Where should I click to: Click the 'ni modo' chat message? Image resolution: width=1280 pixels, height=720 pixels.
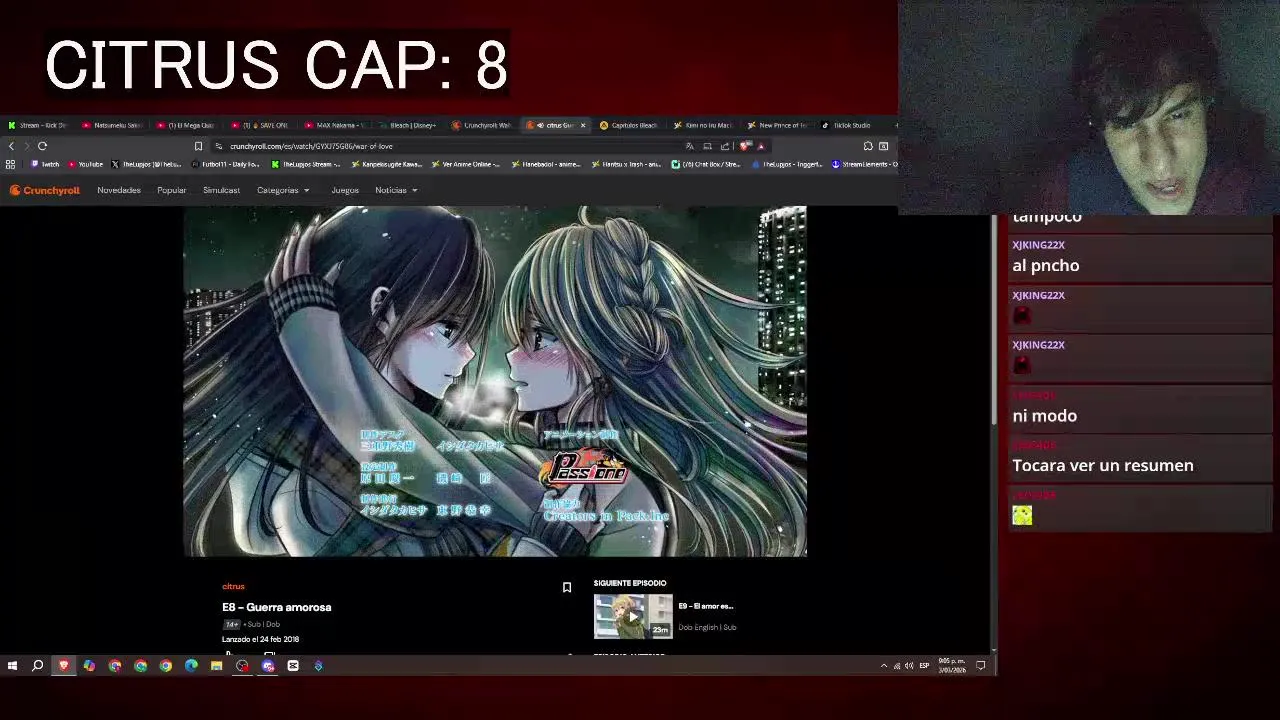(x=1044, y=415)
